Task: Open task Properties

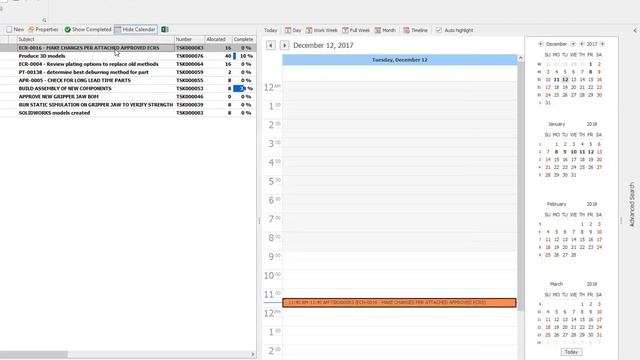Action: [x=43, y=29]
